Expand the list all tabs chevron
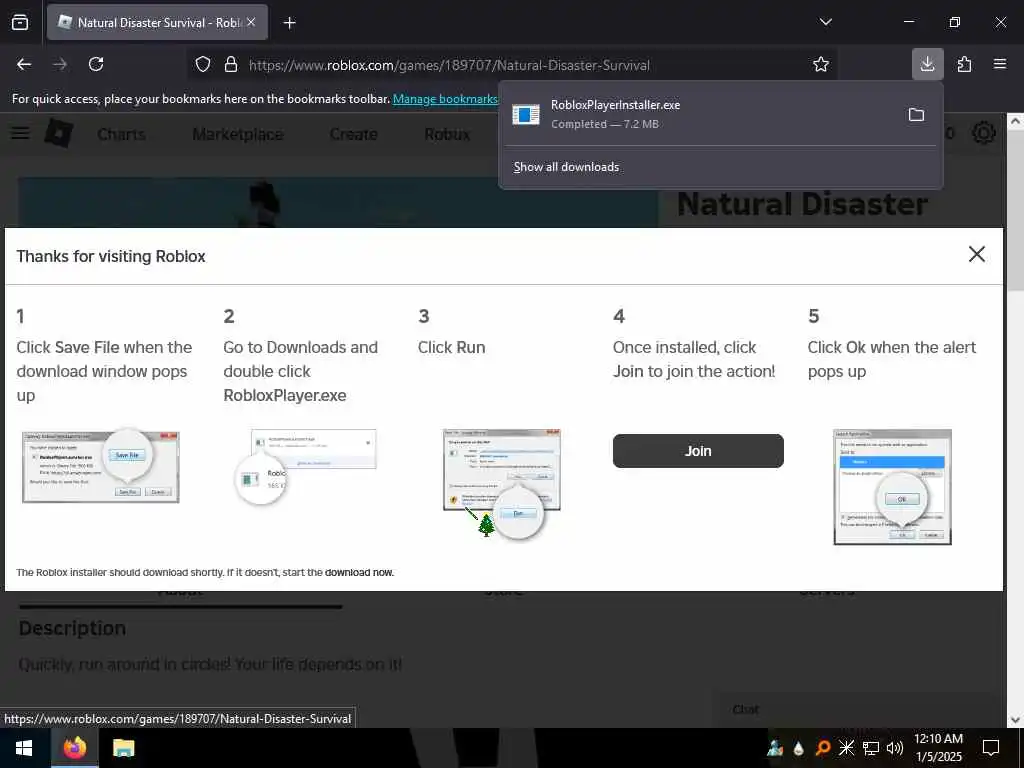 pyautogui.click(x=825, y=22)
